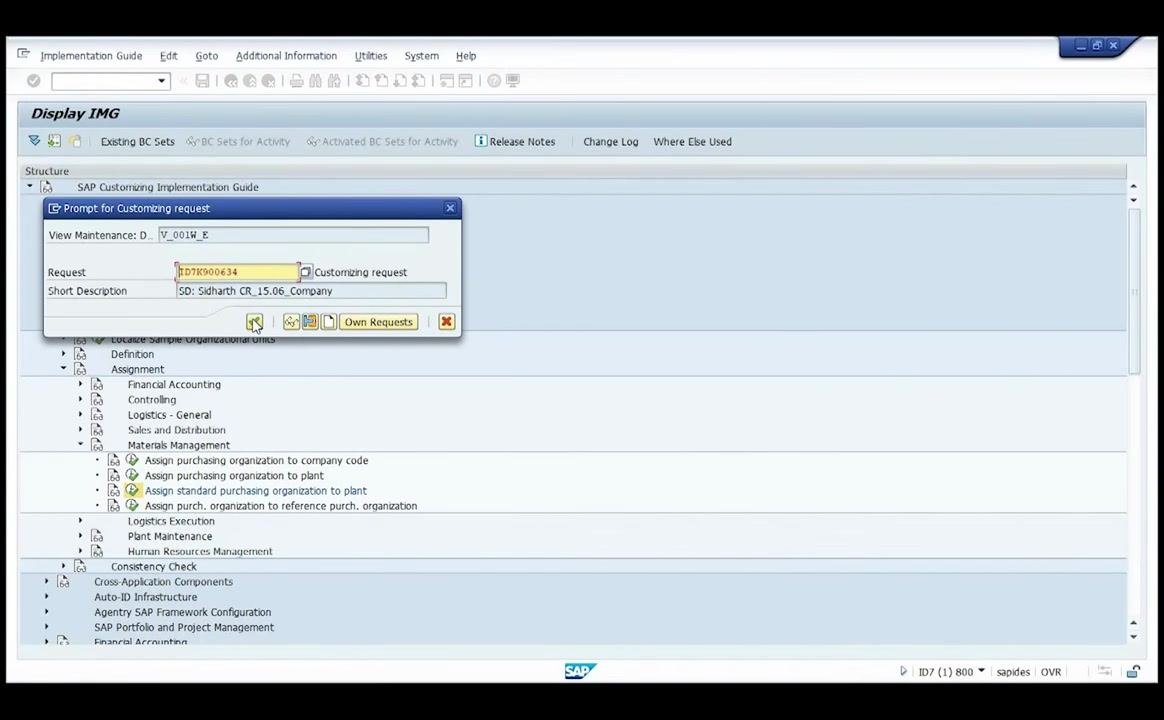This screenshot has width=1164, height=720.
Task: Click the Find binoculars icon in the toolbar
Action: 315,81
